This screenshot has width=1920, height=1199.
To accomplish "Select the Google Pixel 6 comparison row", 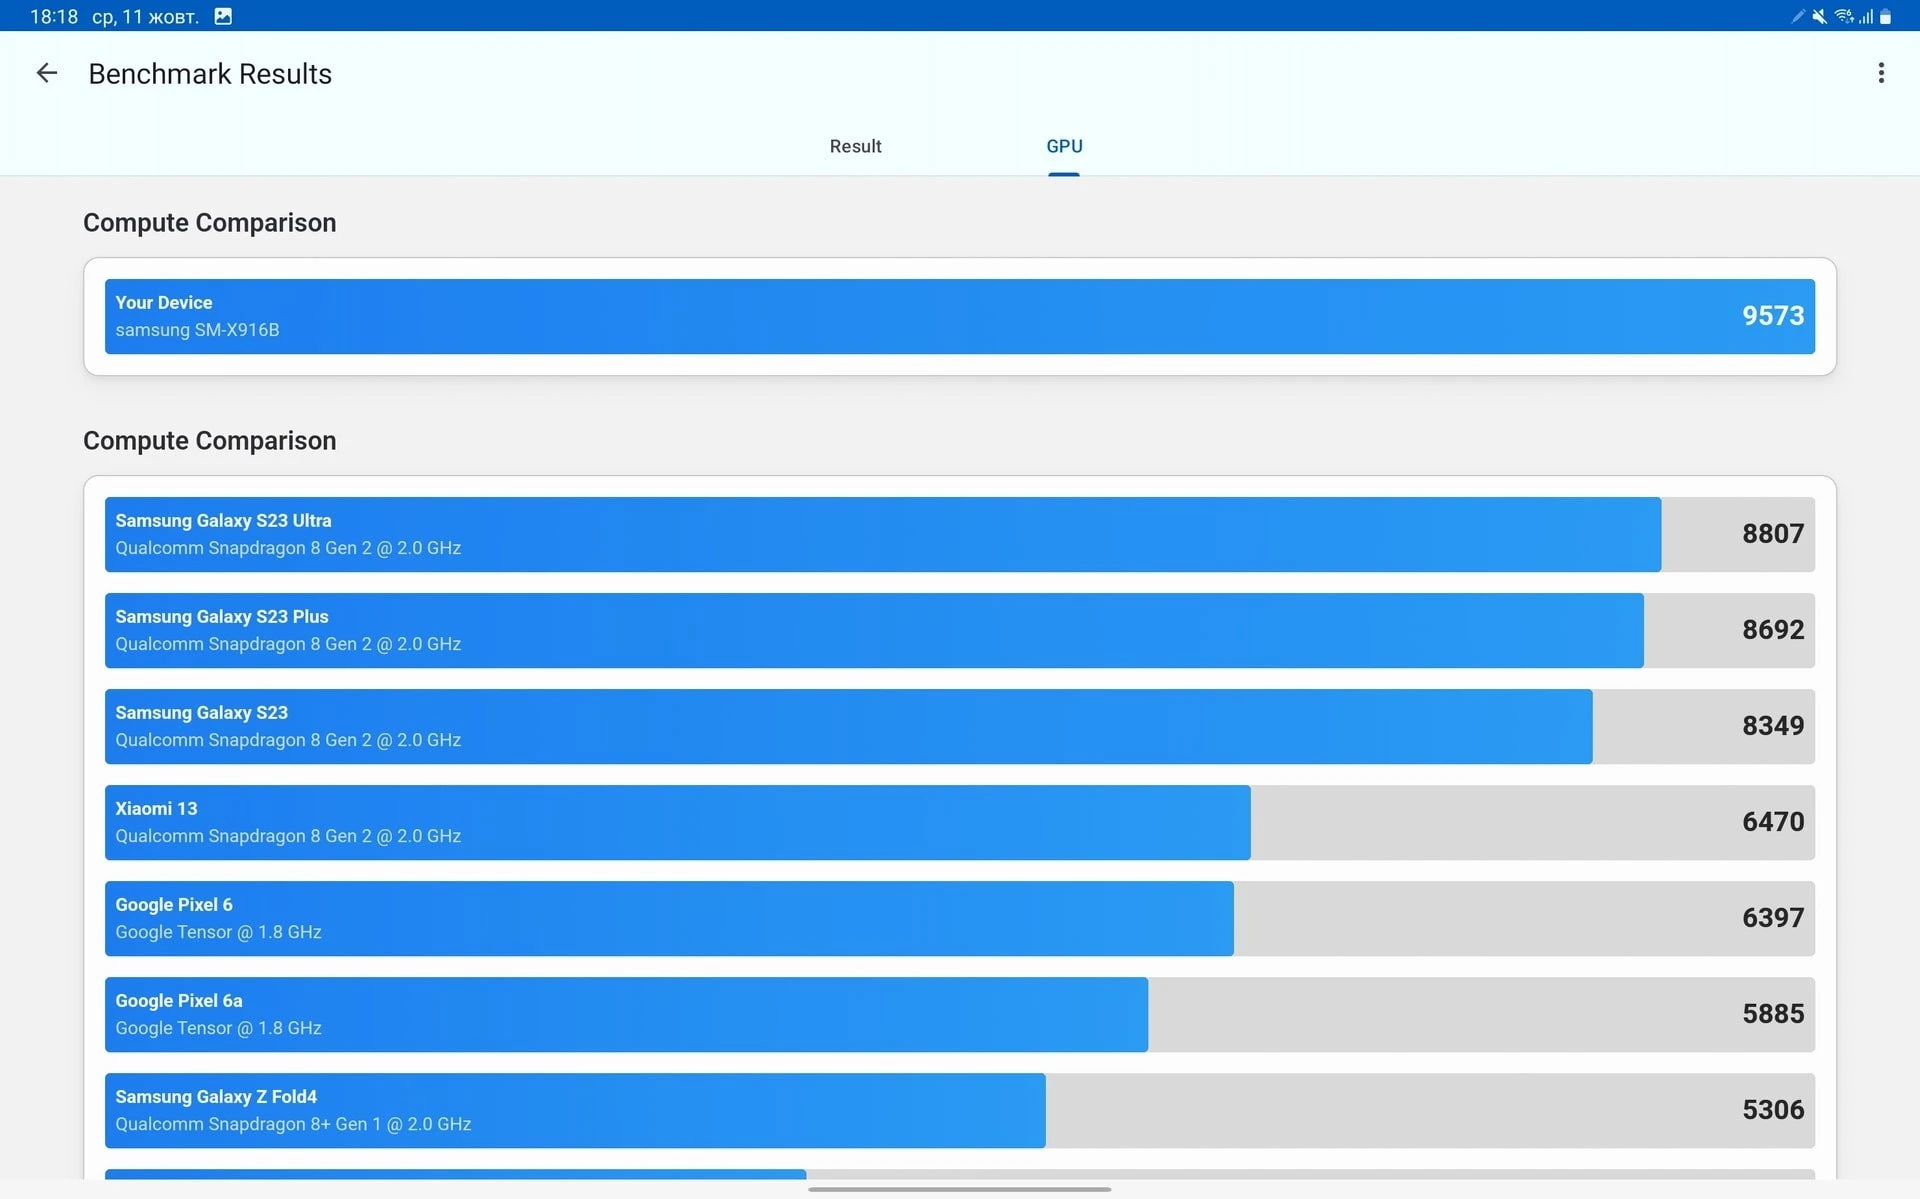I will [959, 918].
